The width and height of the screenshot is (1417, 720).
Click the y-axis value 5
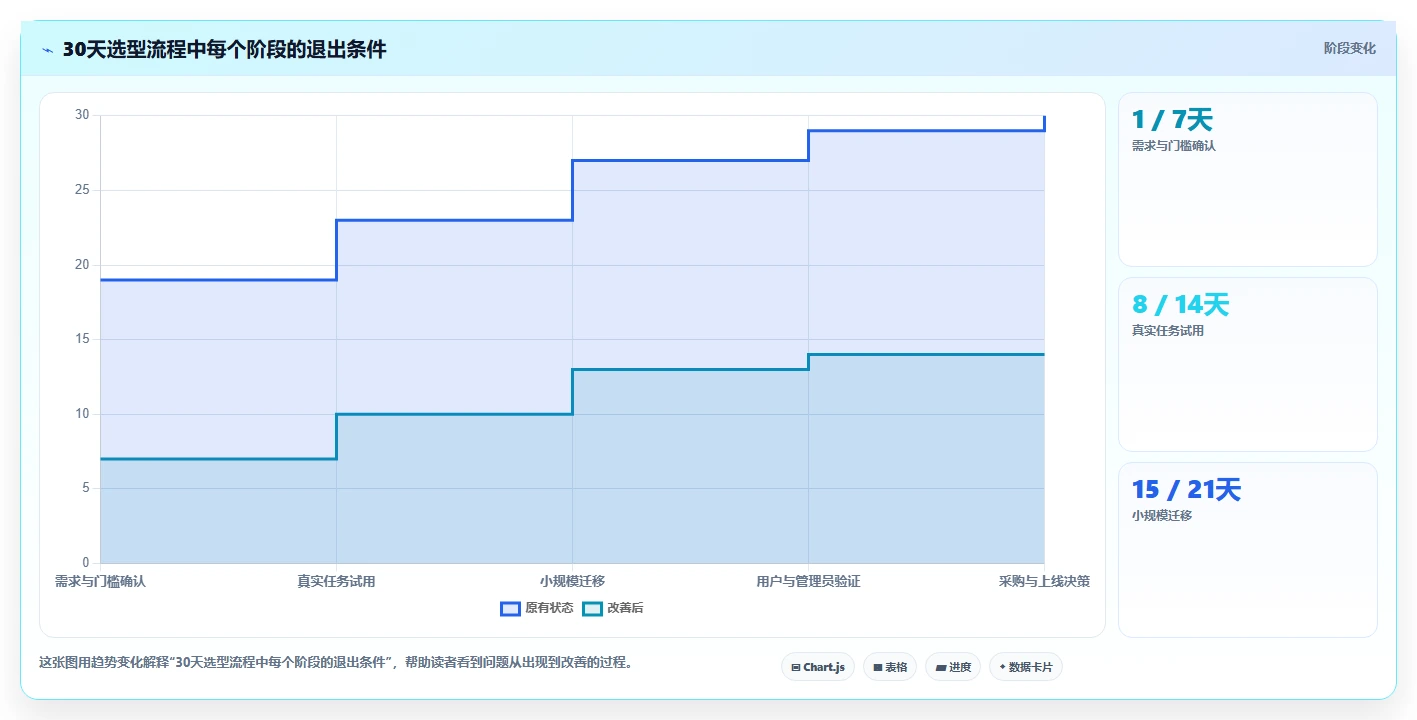pyautogui.click(x=86, y=488)
